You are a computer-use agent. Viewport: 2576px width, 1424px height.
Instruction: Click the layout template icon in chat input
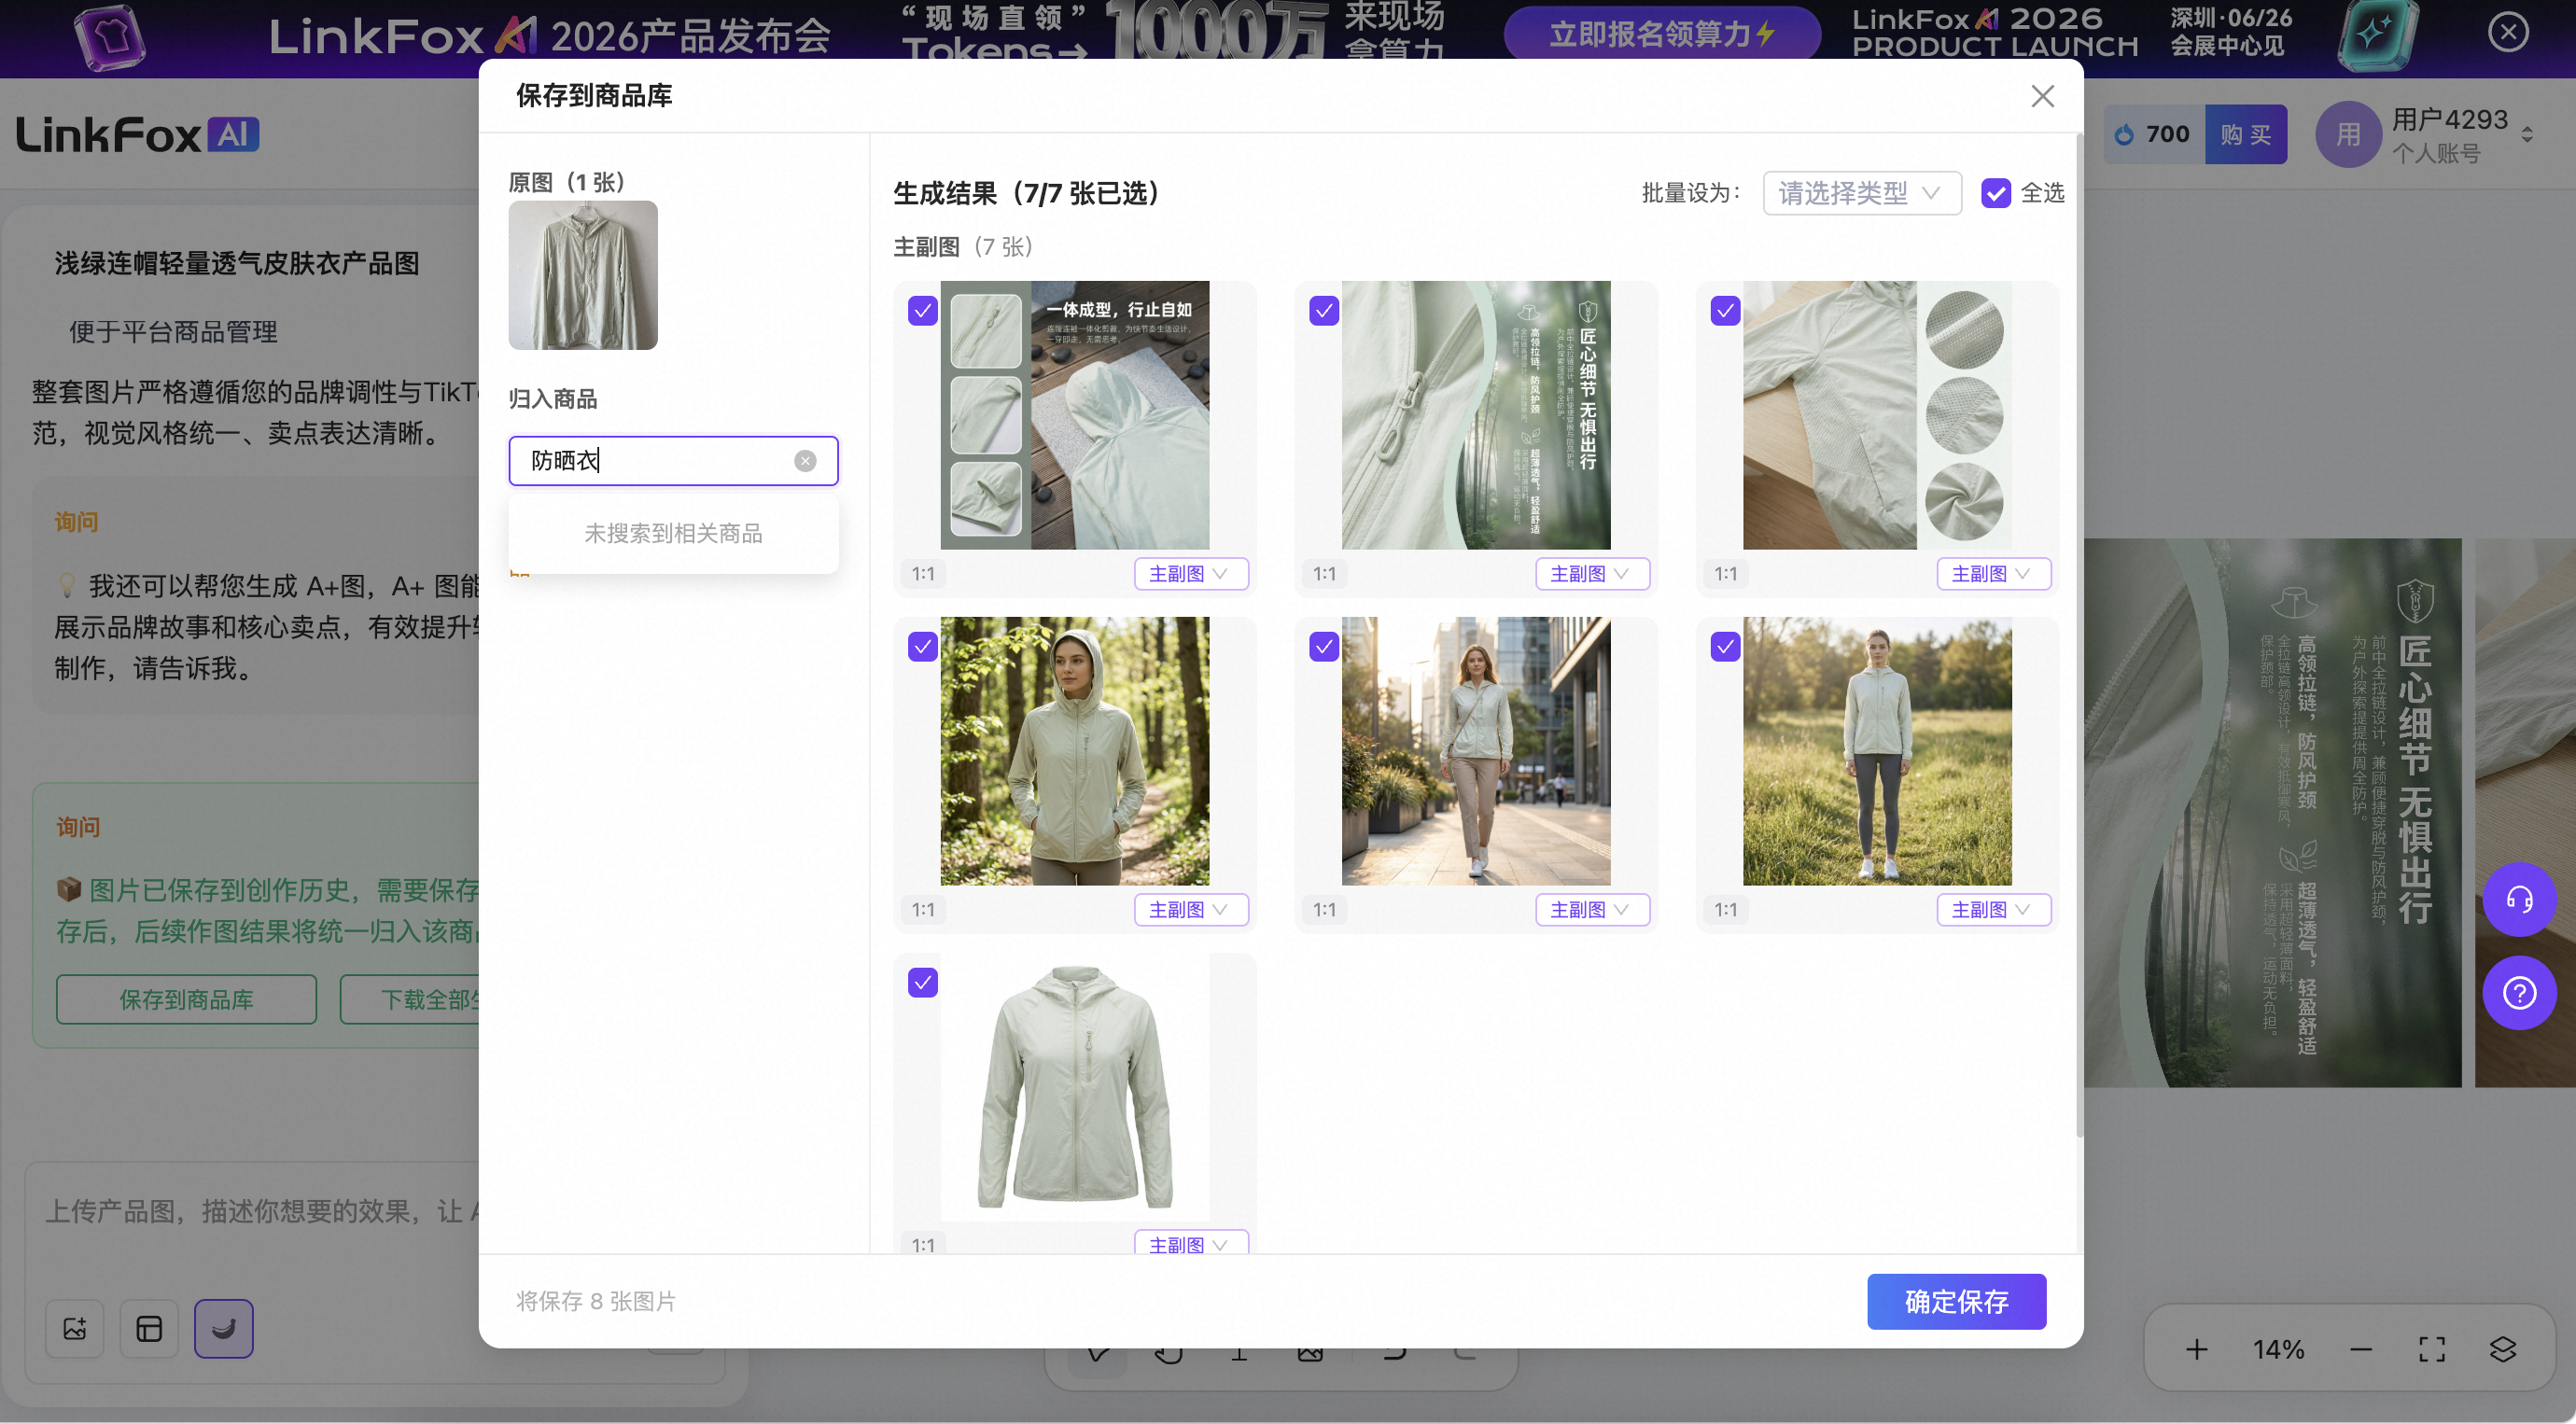click(x=149, y=1328)
